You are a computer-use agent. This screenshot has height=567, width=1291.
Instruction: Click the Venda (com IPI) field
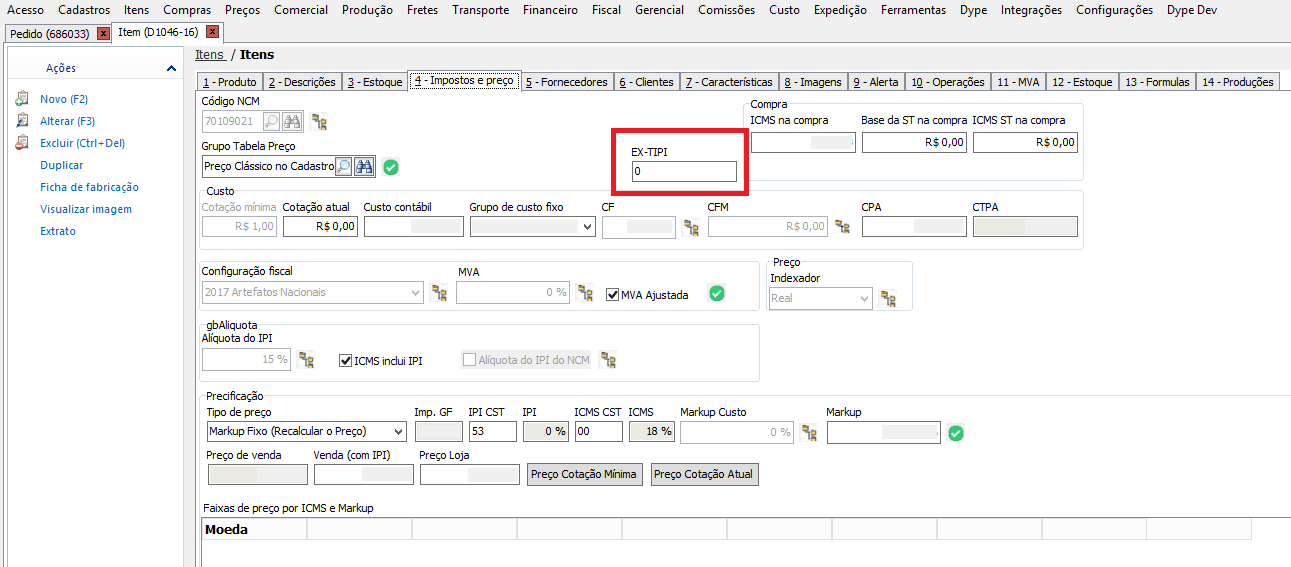click(x=363, y=475)
